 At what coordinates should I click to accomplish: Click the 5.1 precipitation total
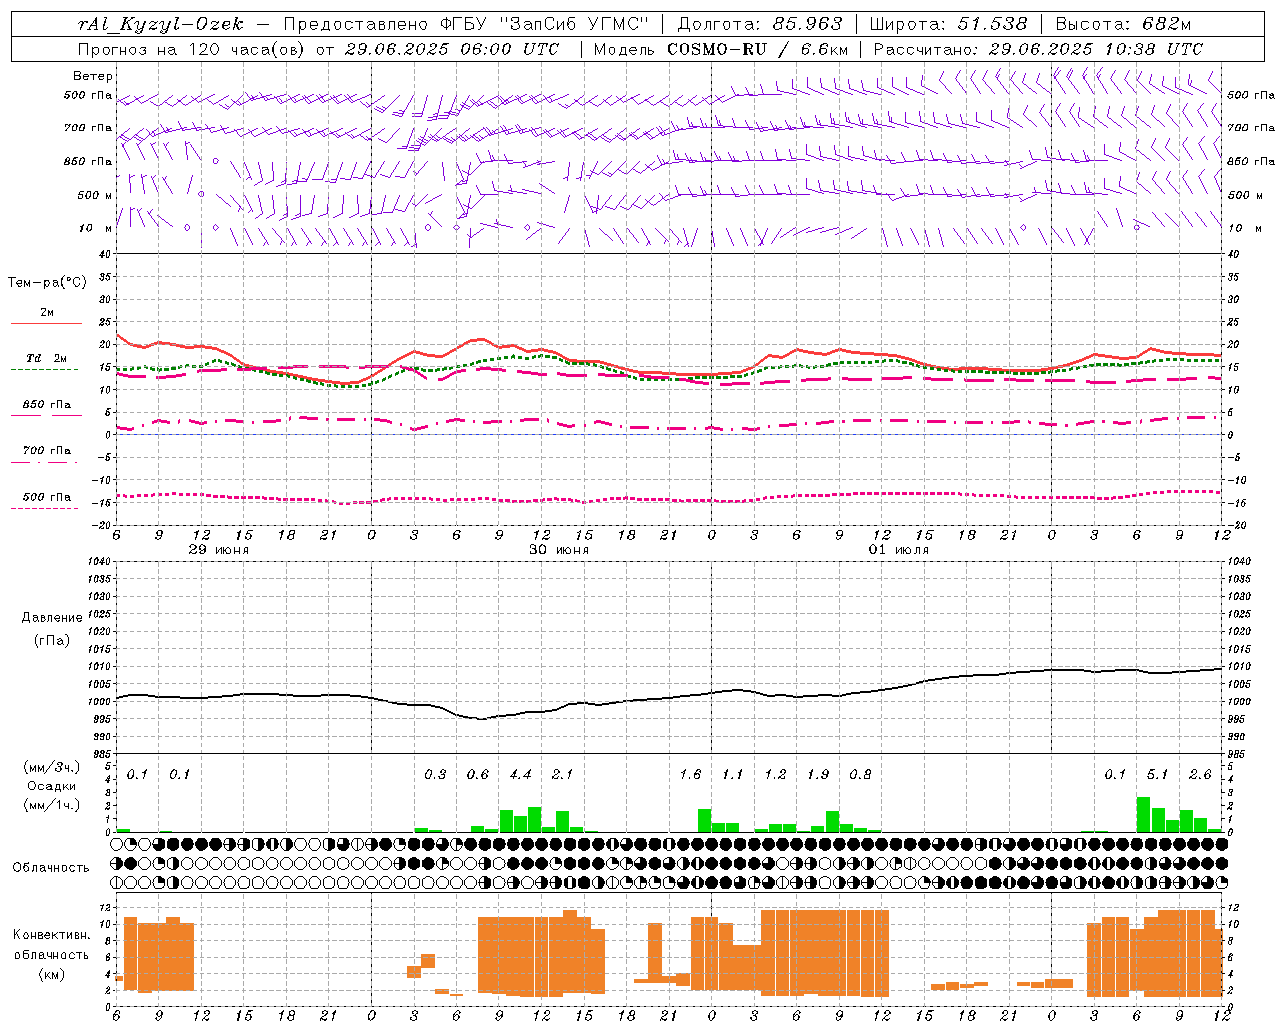pyautogui.click(x=1157, y=774)
